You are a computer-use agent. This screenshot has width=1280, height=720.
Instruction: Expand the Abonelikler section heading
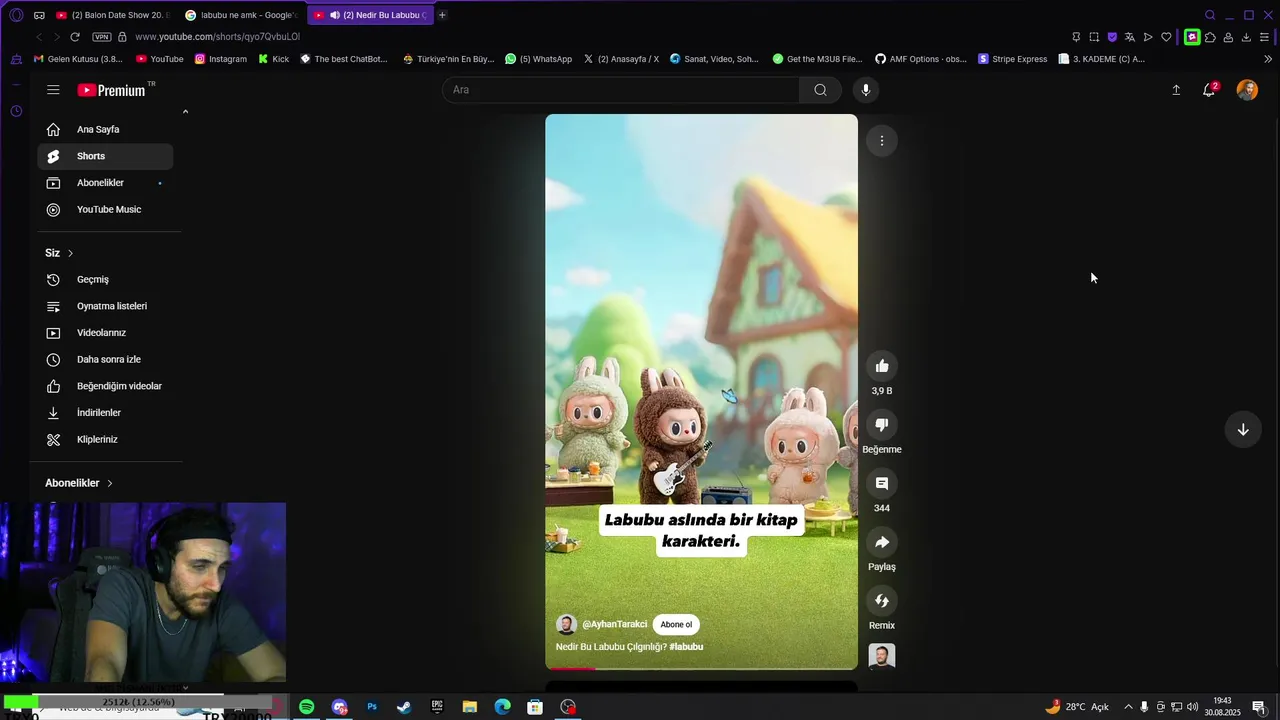pos(79,483)
